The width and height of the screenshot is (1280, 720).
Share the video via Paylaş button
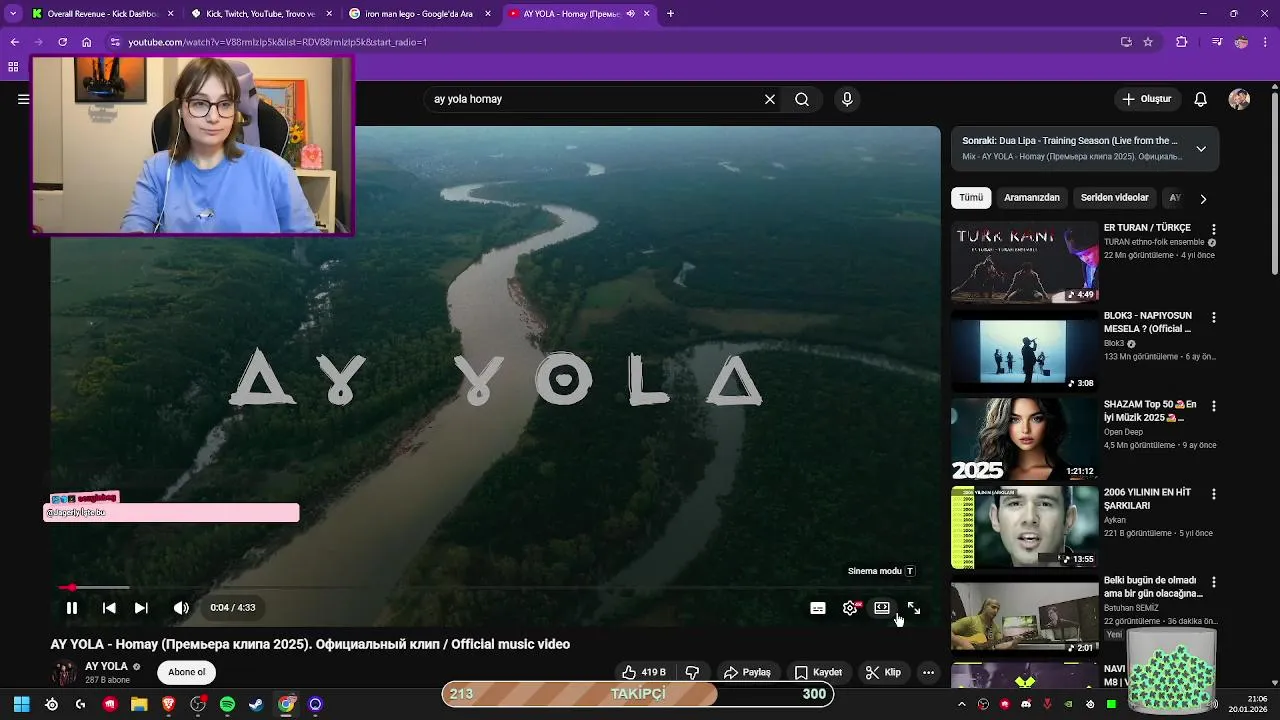coord(747,672)
